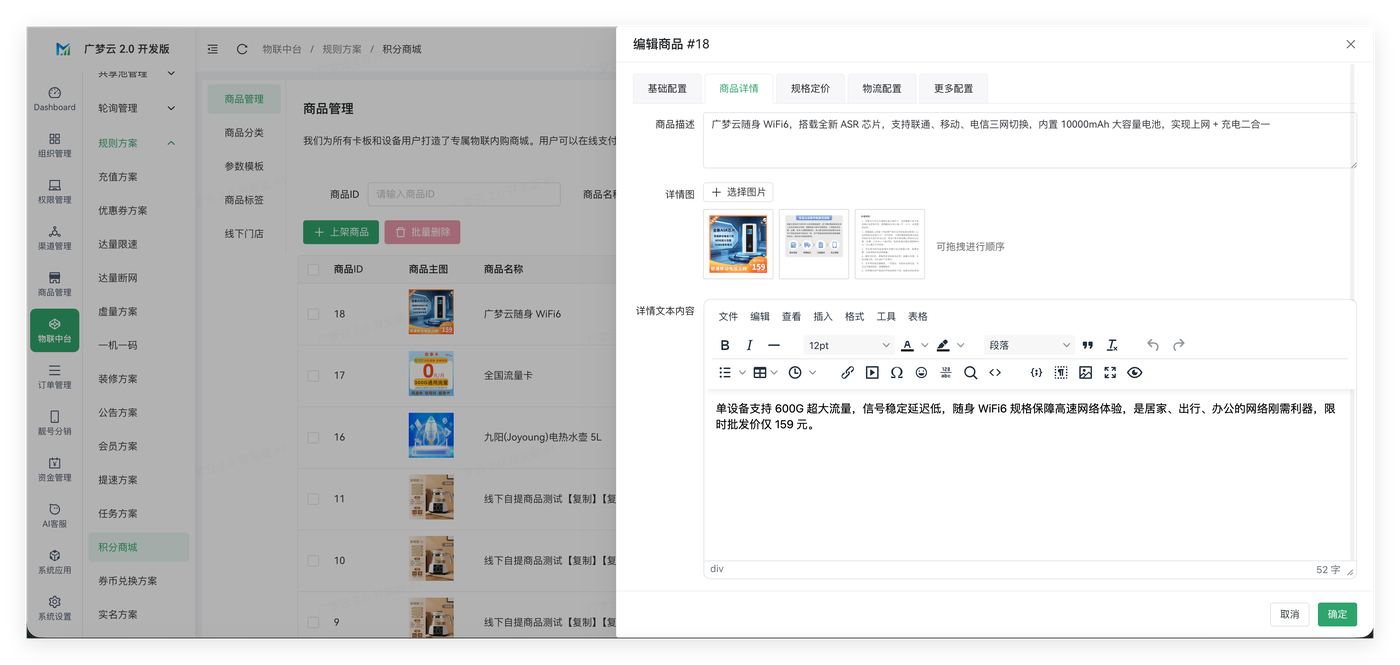Expand bullet list style options arrow
1400x665 pixels.
(x=742, y=372)
